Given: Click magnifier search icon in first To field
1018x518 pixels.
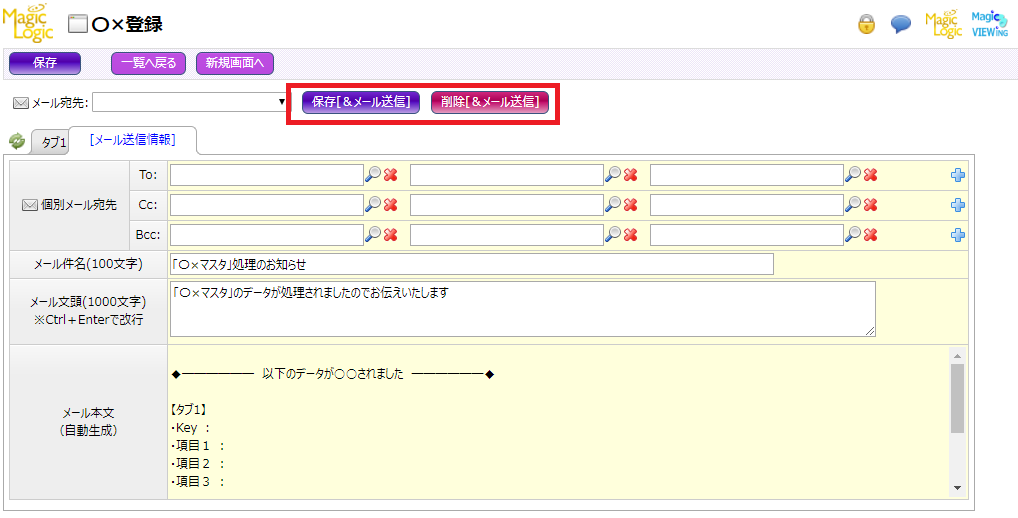Looking at the screenshot, I should click(373, 175).
